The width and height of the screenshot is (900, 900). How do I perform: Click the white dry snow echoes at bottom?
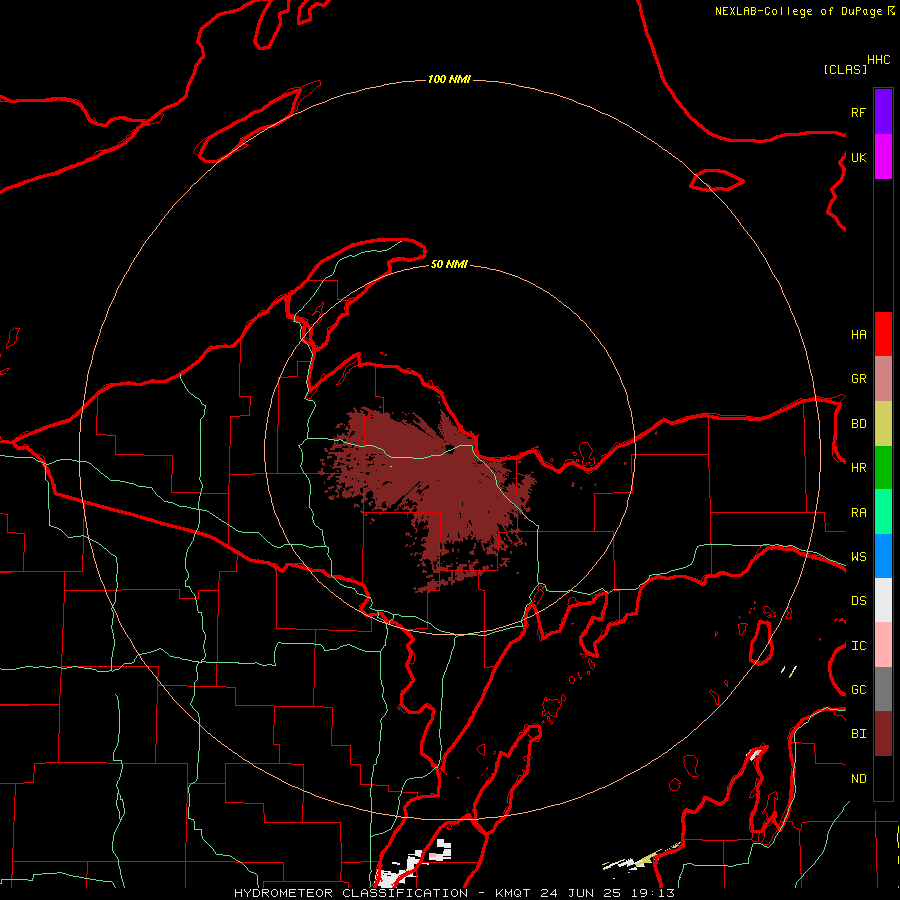413,864
